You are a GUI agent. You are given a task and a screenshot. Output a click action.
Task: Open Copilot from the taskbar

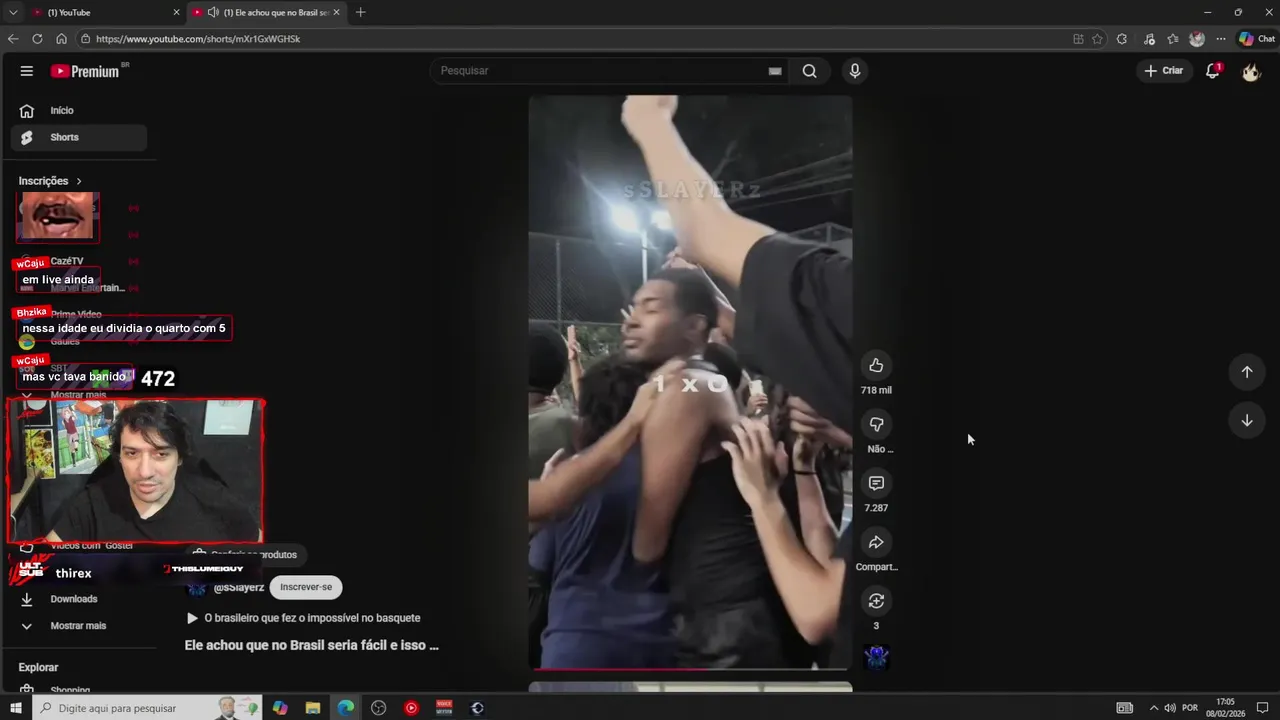280,708
